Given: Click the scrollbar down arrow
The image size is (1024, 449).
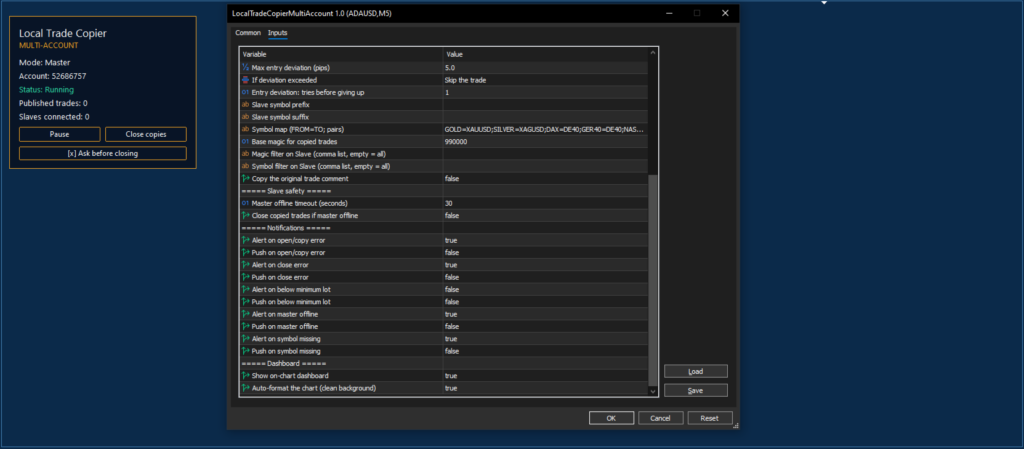Looking at the screenshot, I should [x=653, y=390].
